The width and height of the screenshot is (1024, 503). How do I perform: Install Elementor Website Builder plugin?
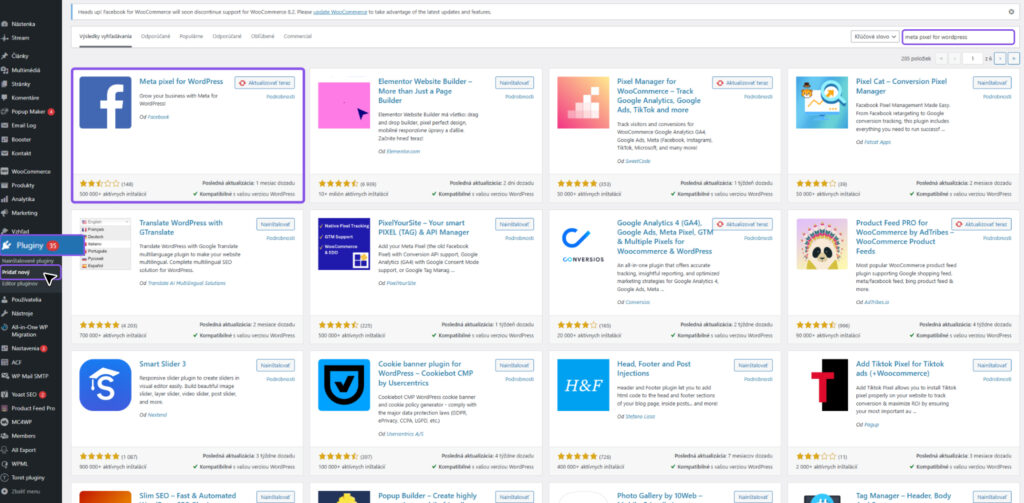(x=514, y=83)
